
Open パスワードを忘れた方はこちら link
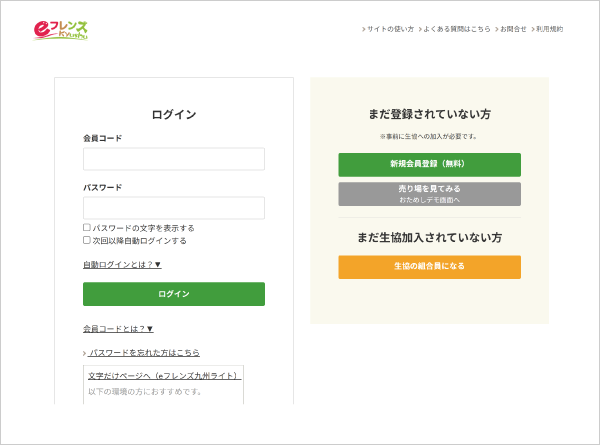coord(144,353)
